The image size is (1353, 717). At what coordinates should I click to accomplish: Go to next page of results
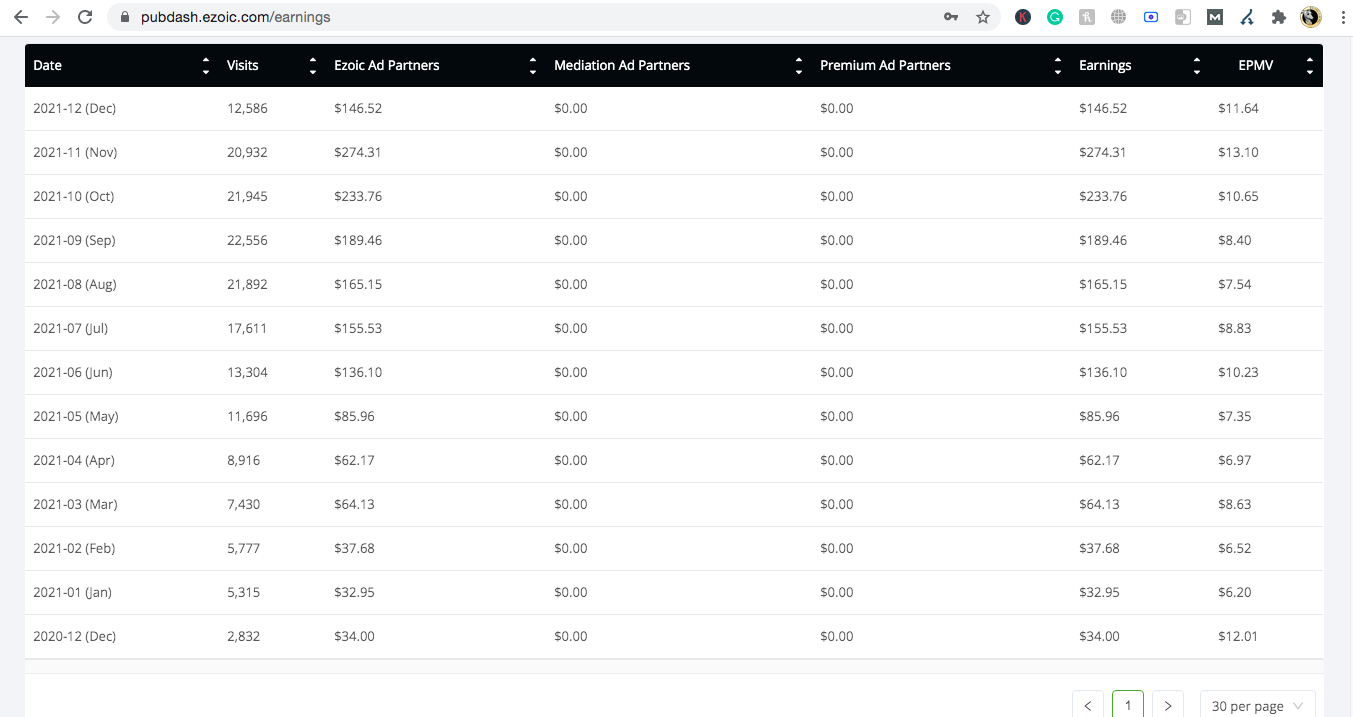[x=1168, y=705]
